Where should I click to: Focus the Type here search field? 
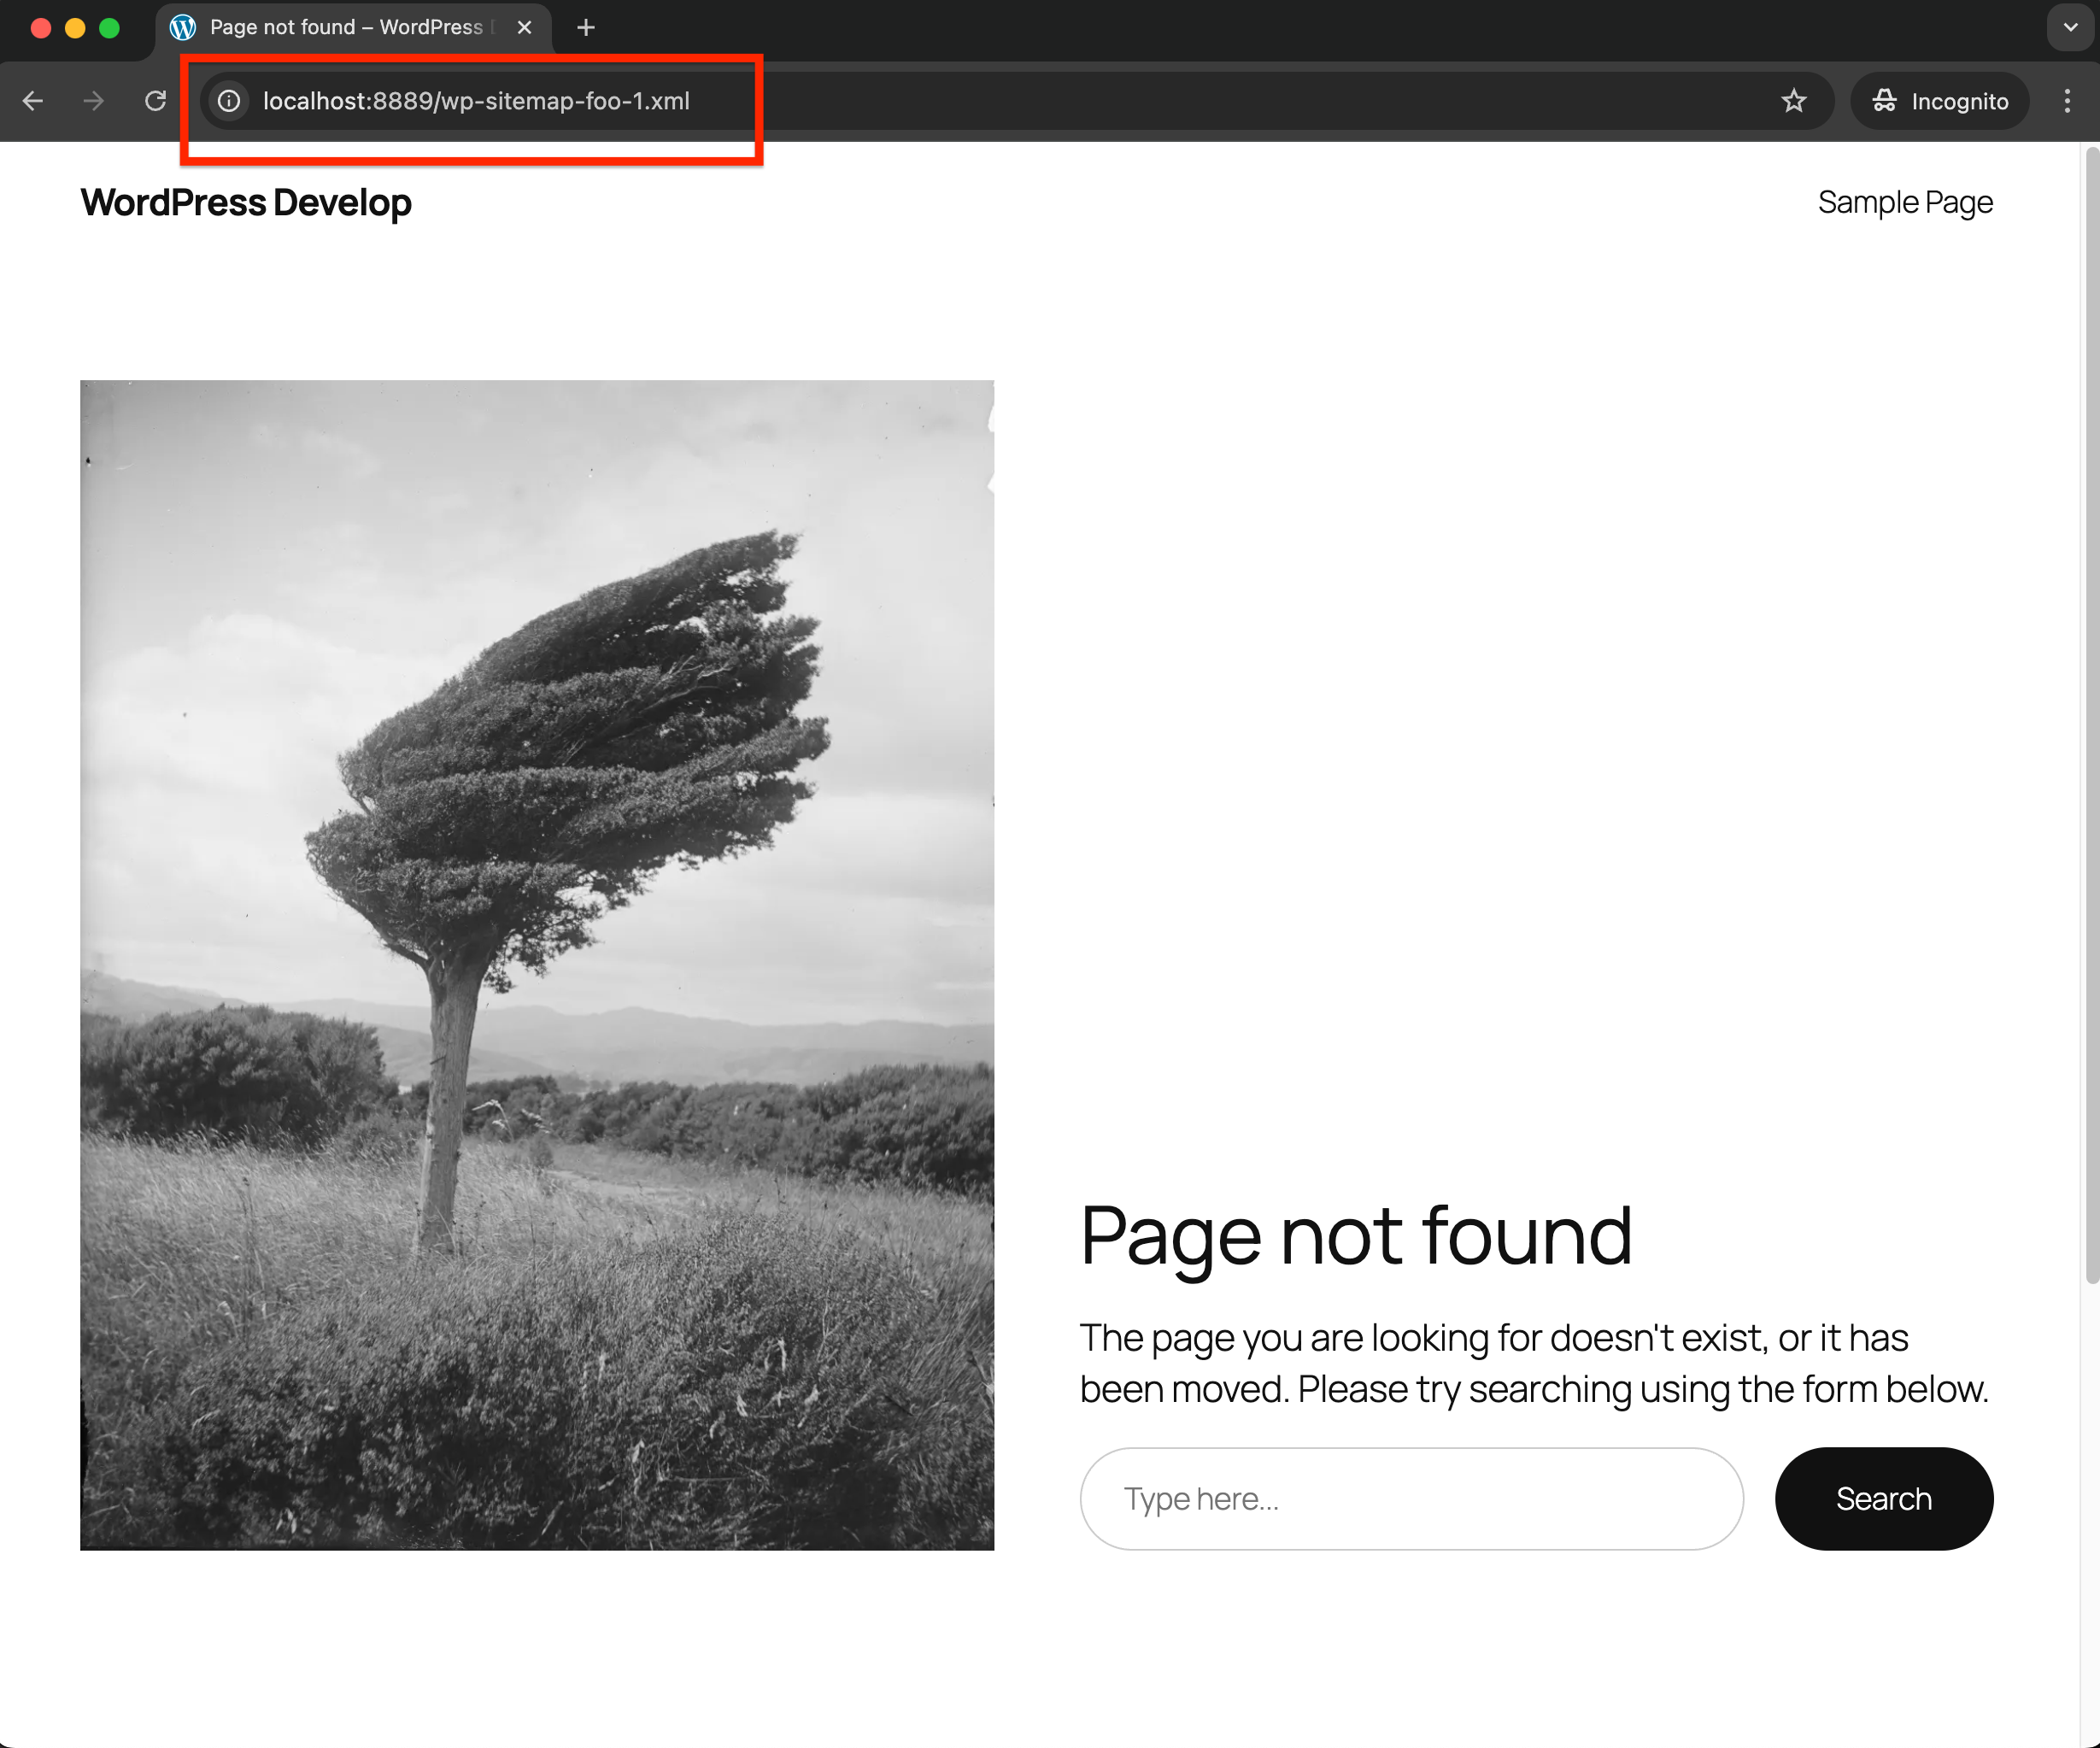(1410, 1498)
